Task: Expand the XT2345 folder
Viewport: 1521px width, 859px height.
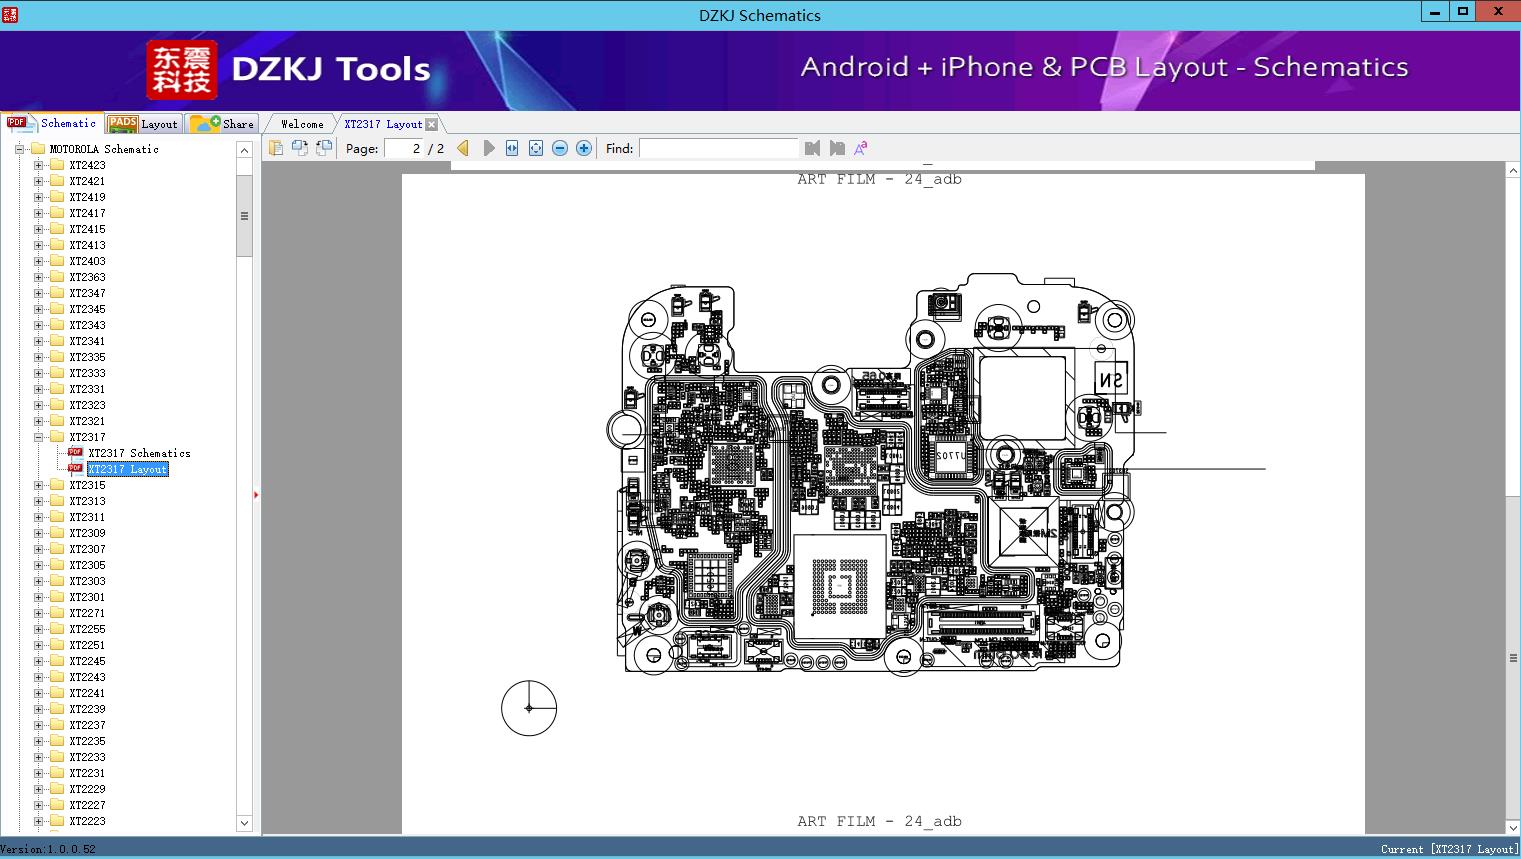Action: (x=38, y=309)
